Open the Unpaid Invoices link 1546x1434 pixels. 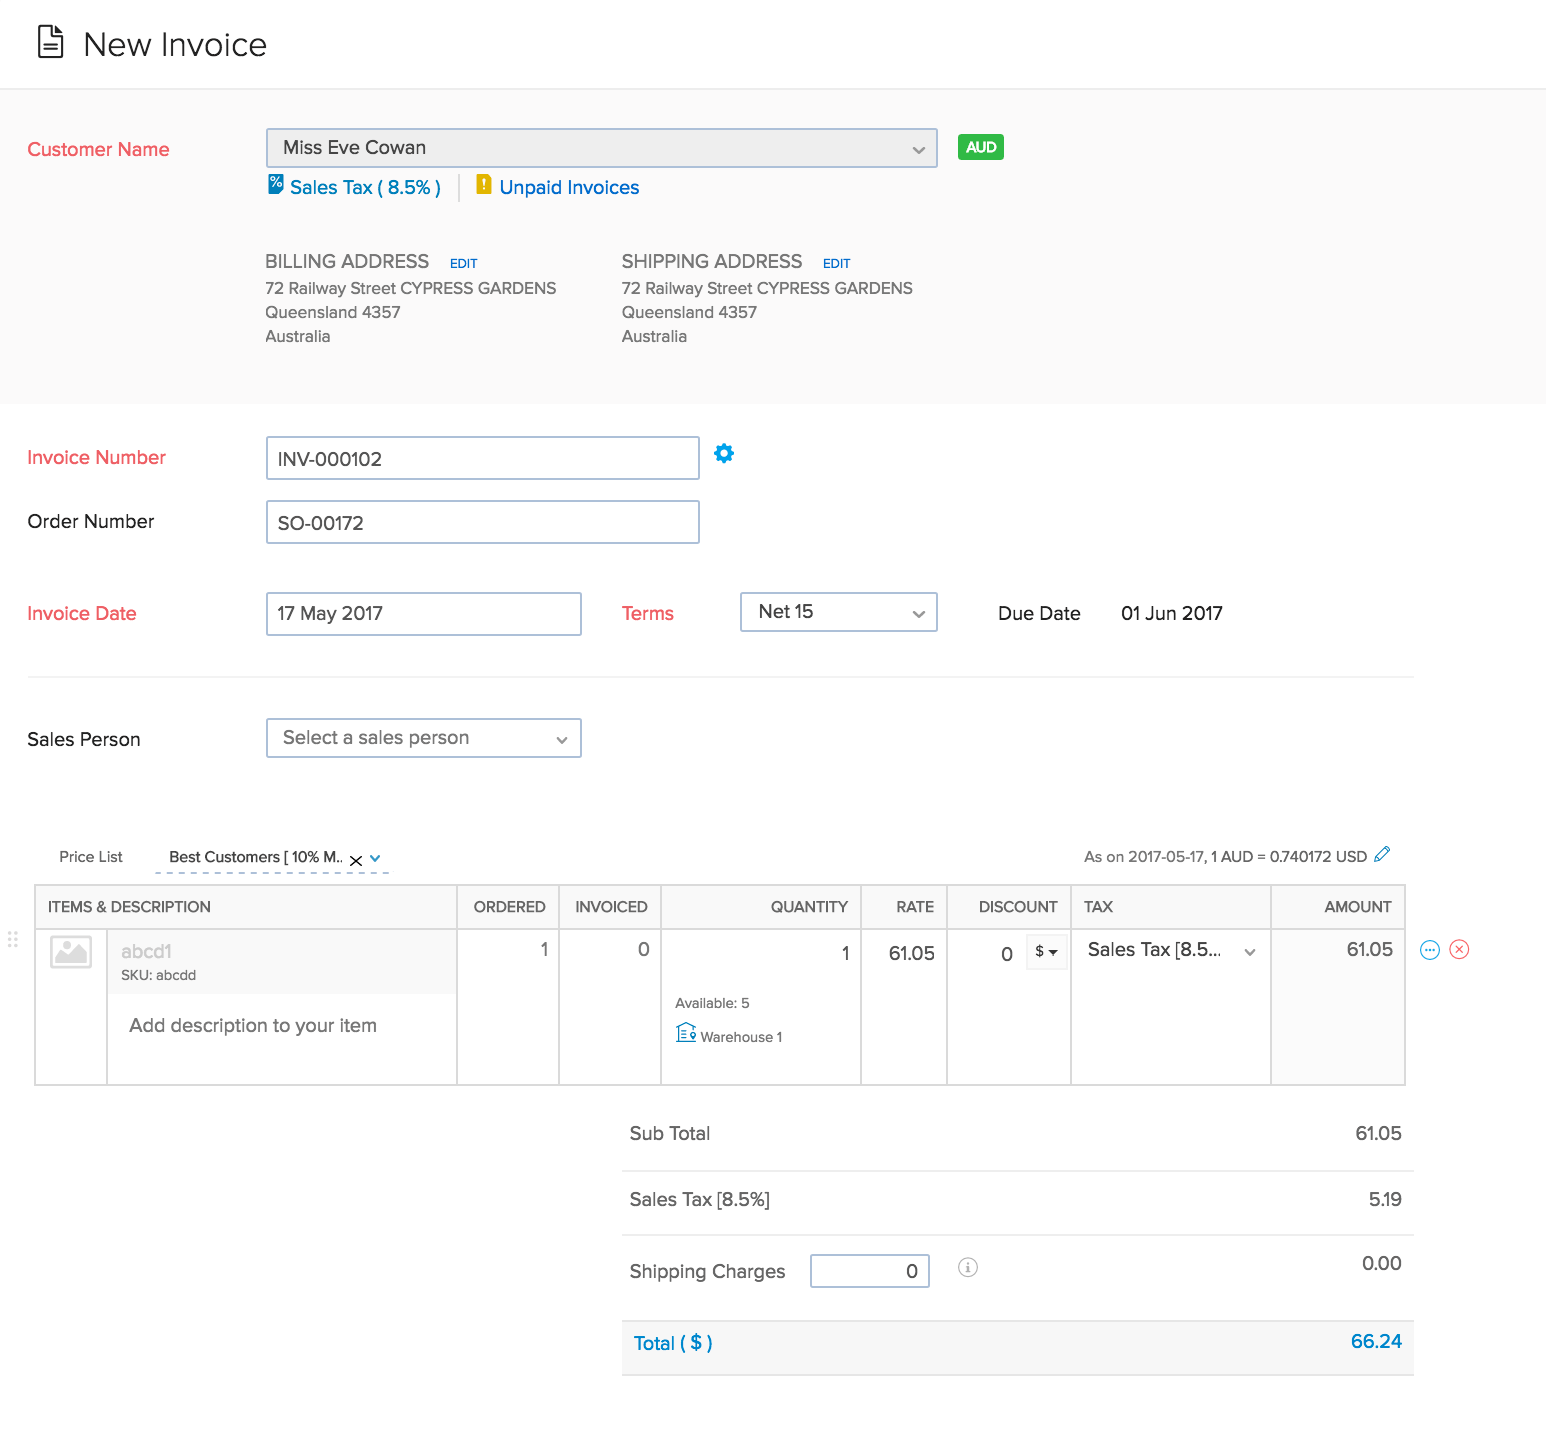click(x=569, y=187)
